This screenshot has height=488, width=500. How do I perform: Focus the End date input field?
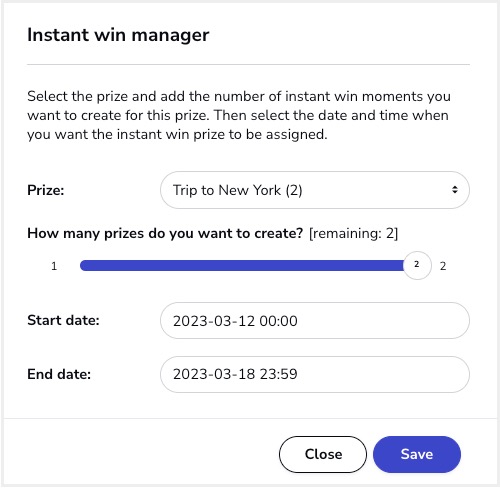(315, 374)
